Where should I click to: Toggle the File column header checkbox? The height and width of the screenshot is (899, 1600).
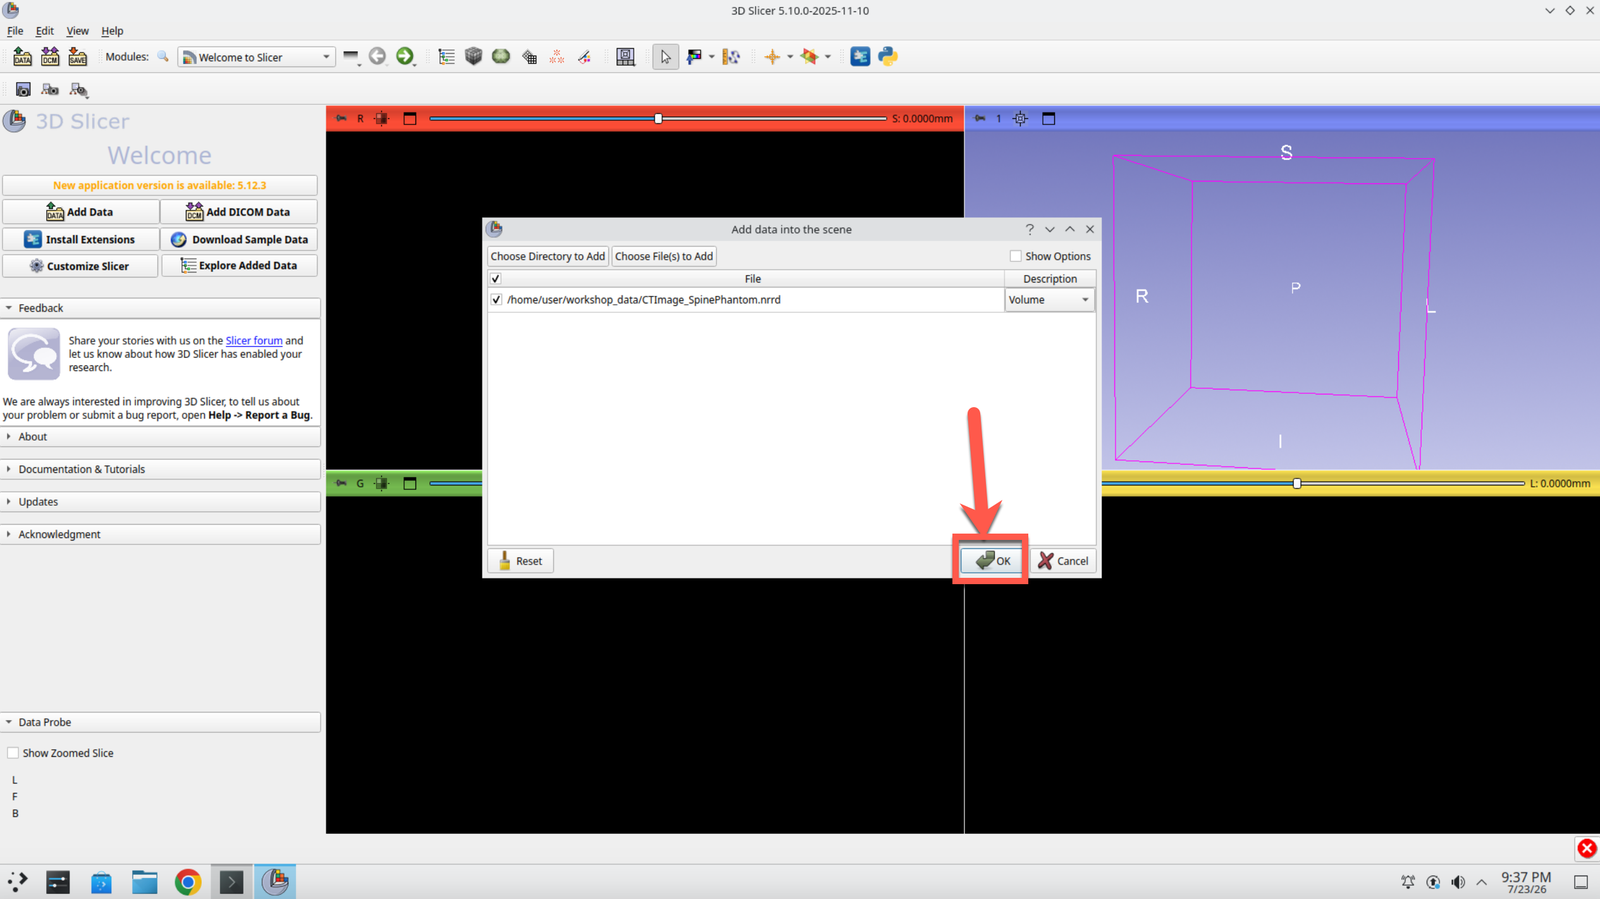(x=496, y=279)
